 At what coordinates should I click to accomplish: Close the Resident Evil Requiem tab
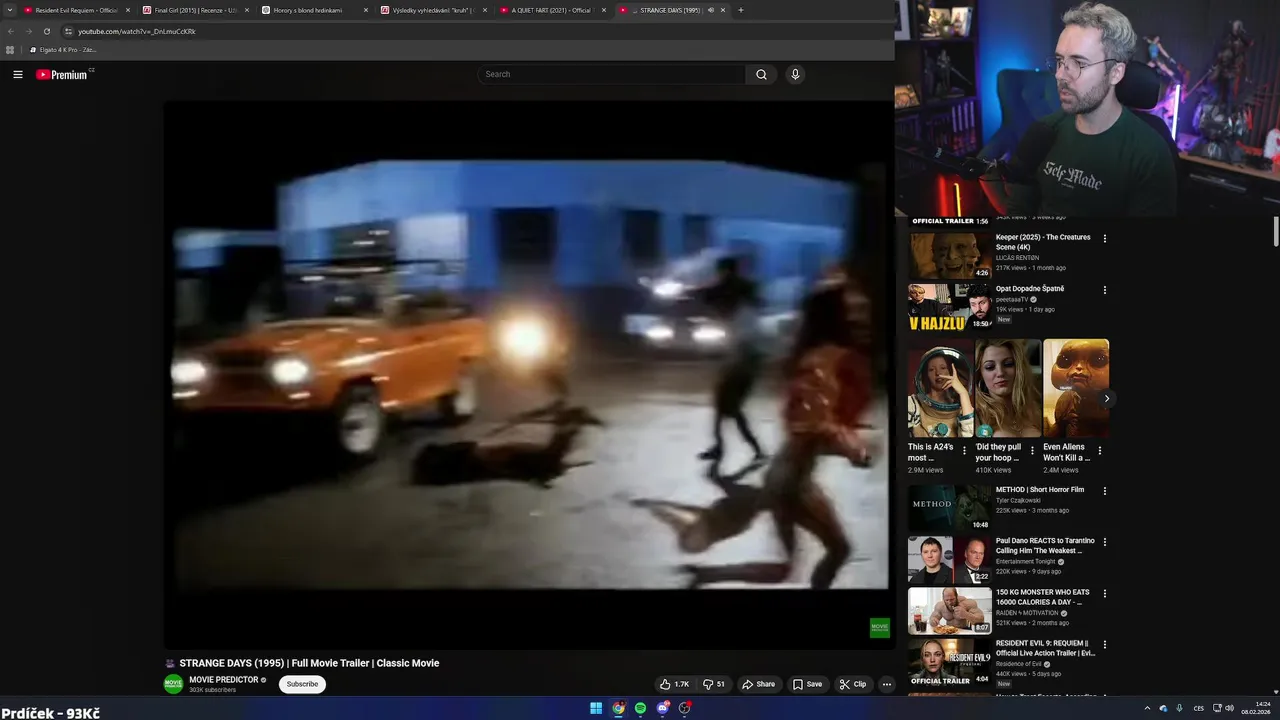coord(128,10)
